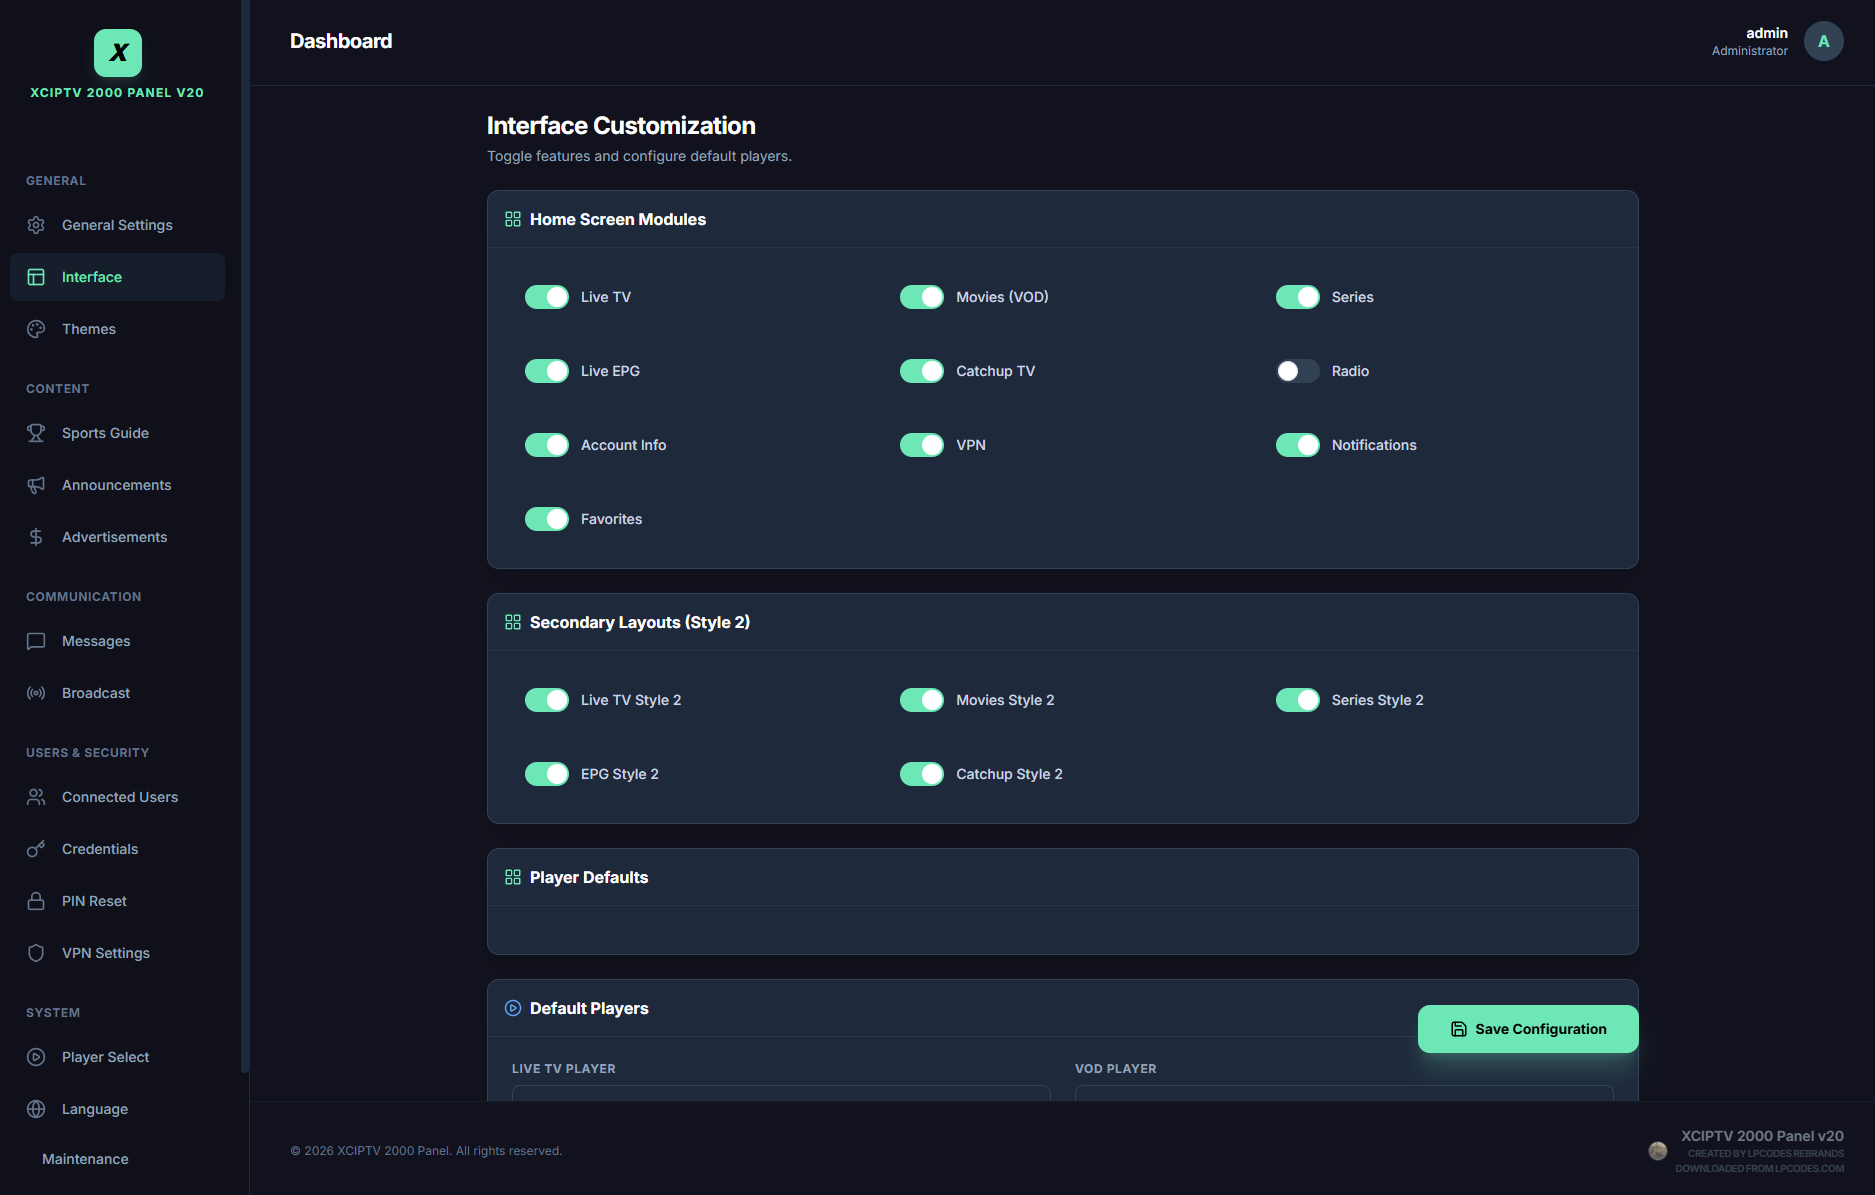Open the admin avatar profile

[1823, 41]
